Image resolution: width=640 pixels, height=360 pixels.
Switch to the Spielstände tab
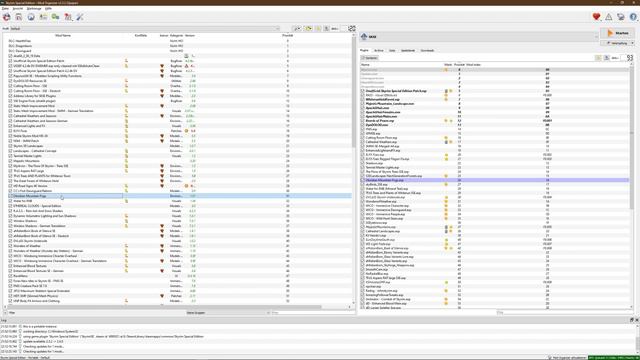408,50
